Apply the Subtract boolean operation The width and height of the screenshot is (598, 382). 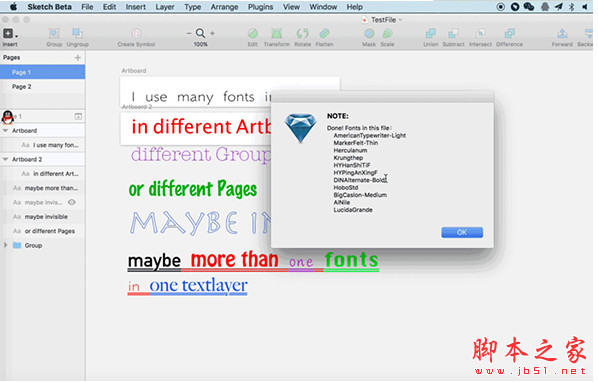click(x=453, y=34)
